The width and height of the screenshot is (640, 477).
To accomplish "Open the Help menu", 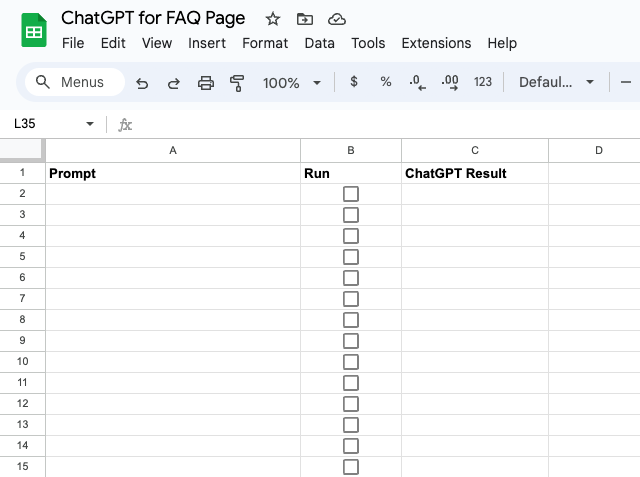I will click(502, 43).
